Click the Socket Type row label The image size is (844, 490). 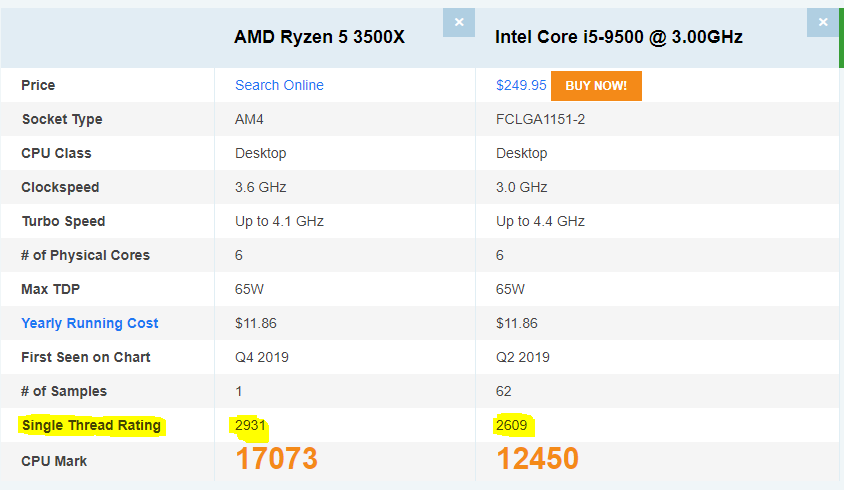coord(62,119)
